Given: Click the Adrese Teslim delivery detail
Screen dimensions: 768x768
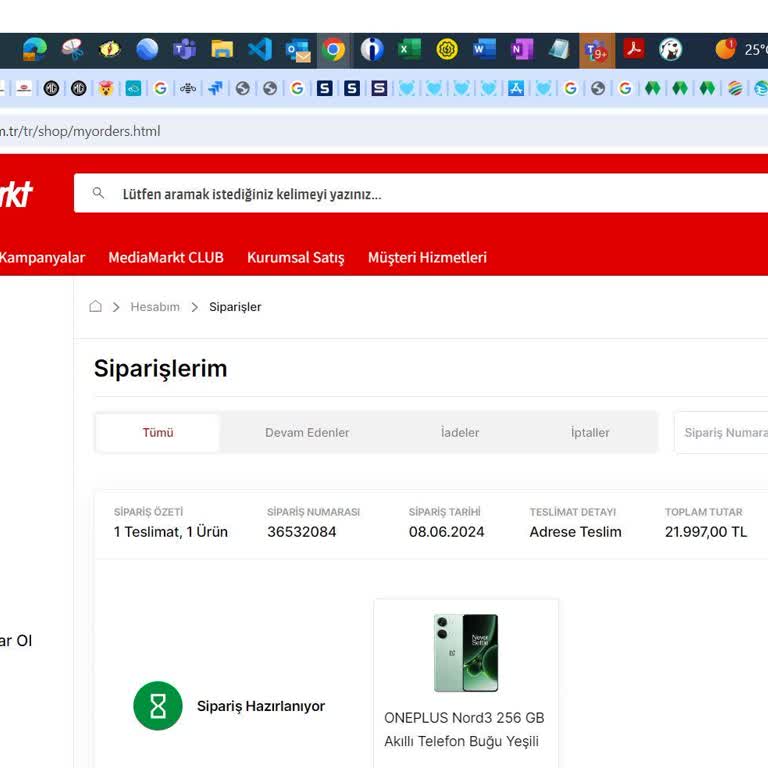Looking at the screenshot, I should coord(576,532).
